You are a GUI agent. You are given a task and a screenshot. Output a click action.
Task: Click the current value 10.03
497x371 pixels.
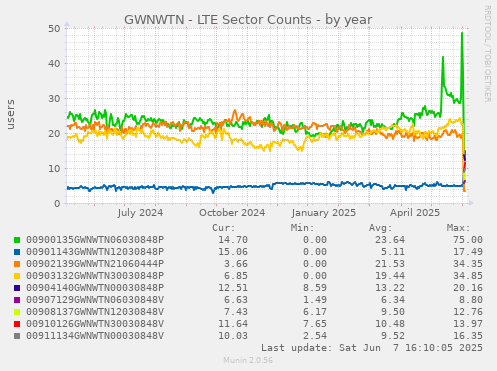[x=233, y=336]
